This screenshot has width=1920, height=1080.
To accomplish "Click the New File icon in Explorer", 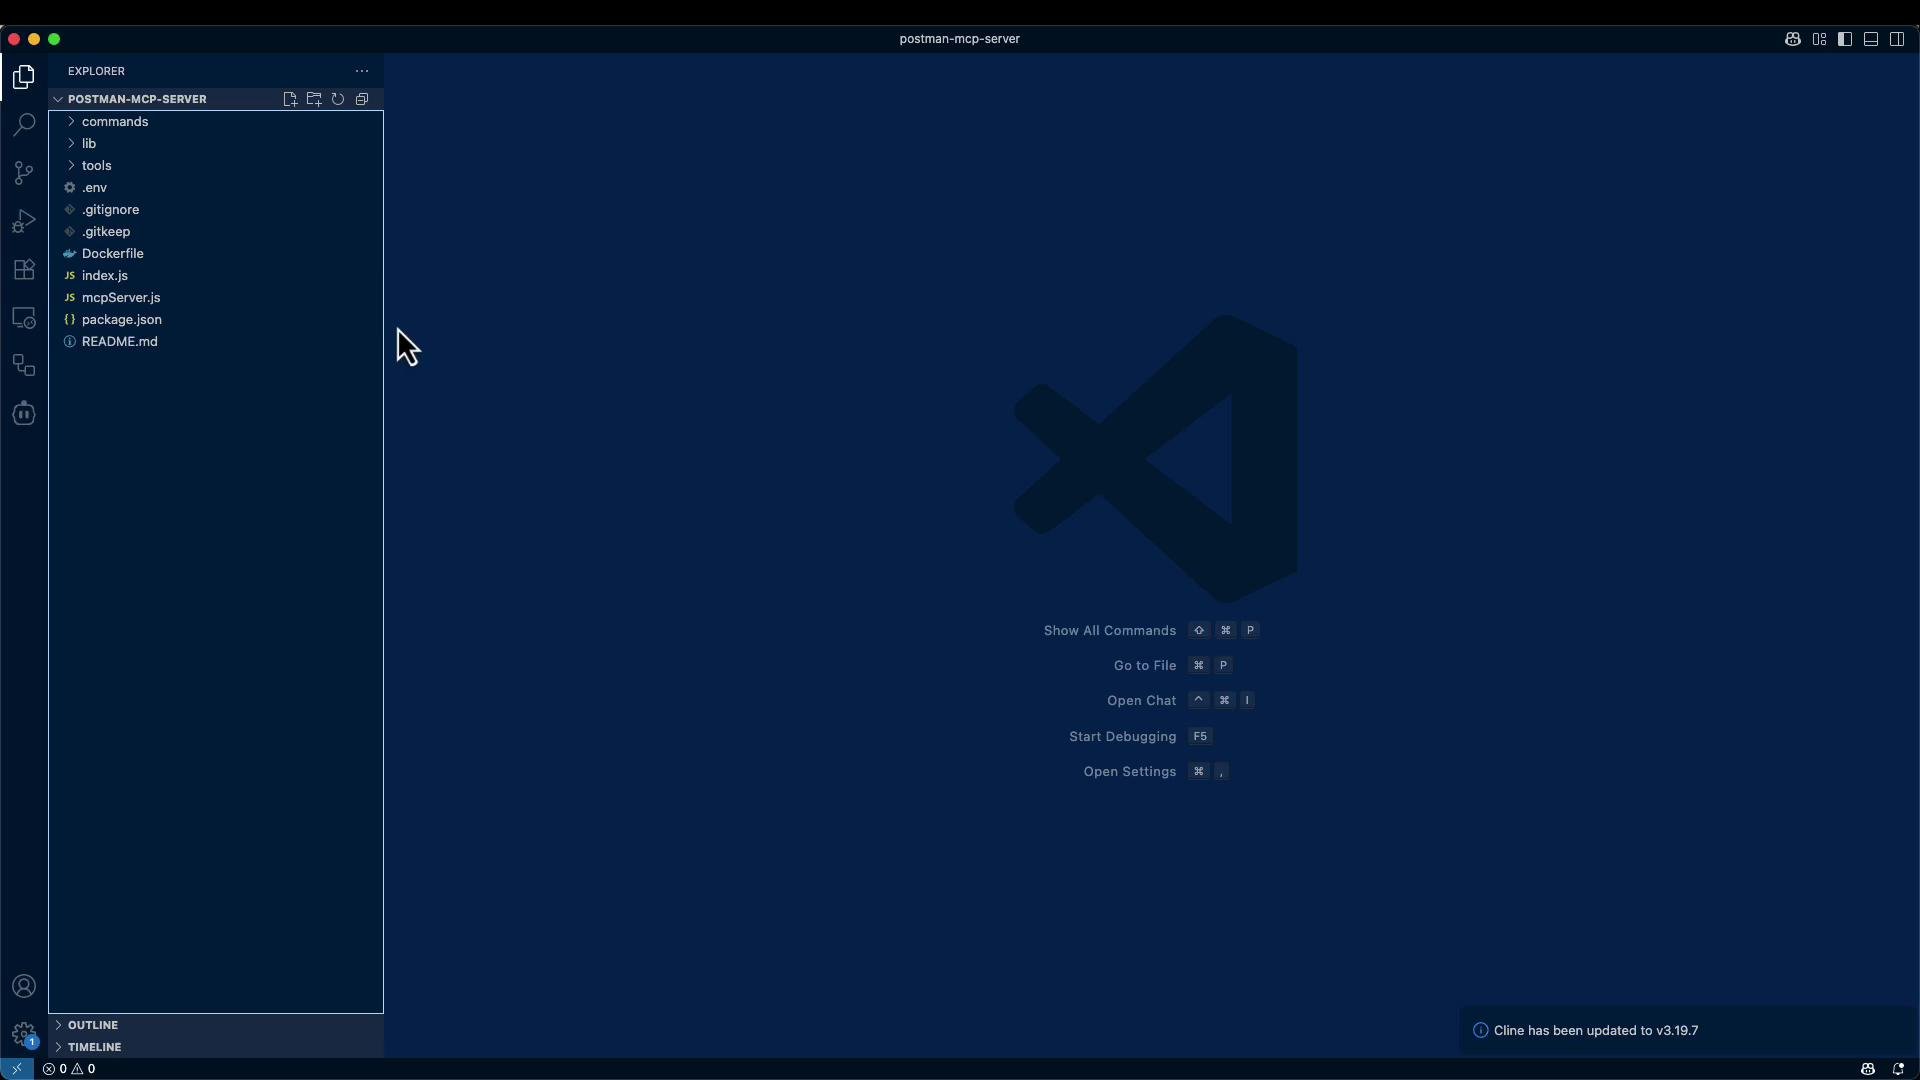I will click(x=290, y=99).
